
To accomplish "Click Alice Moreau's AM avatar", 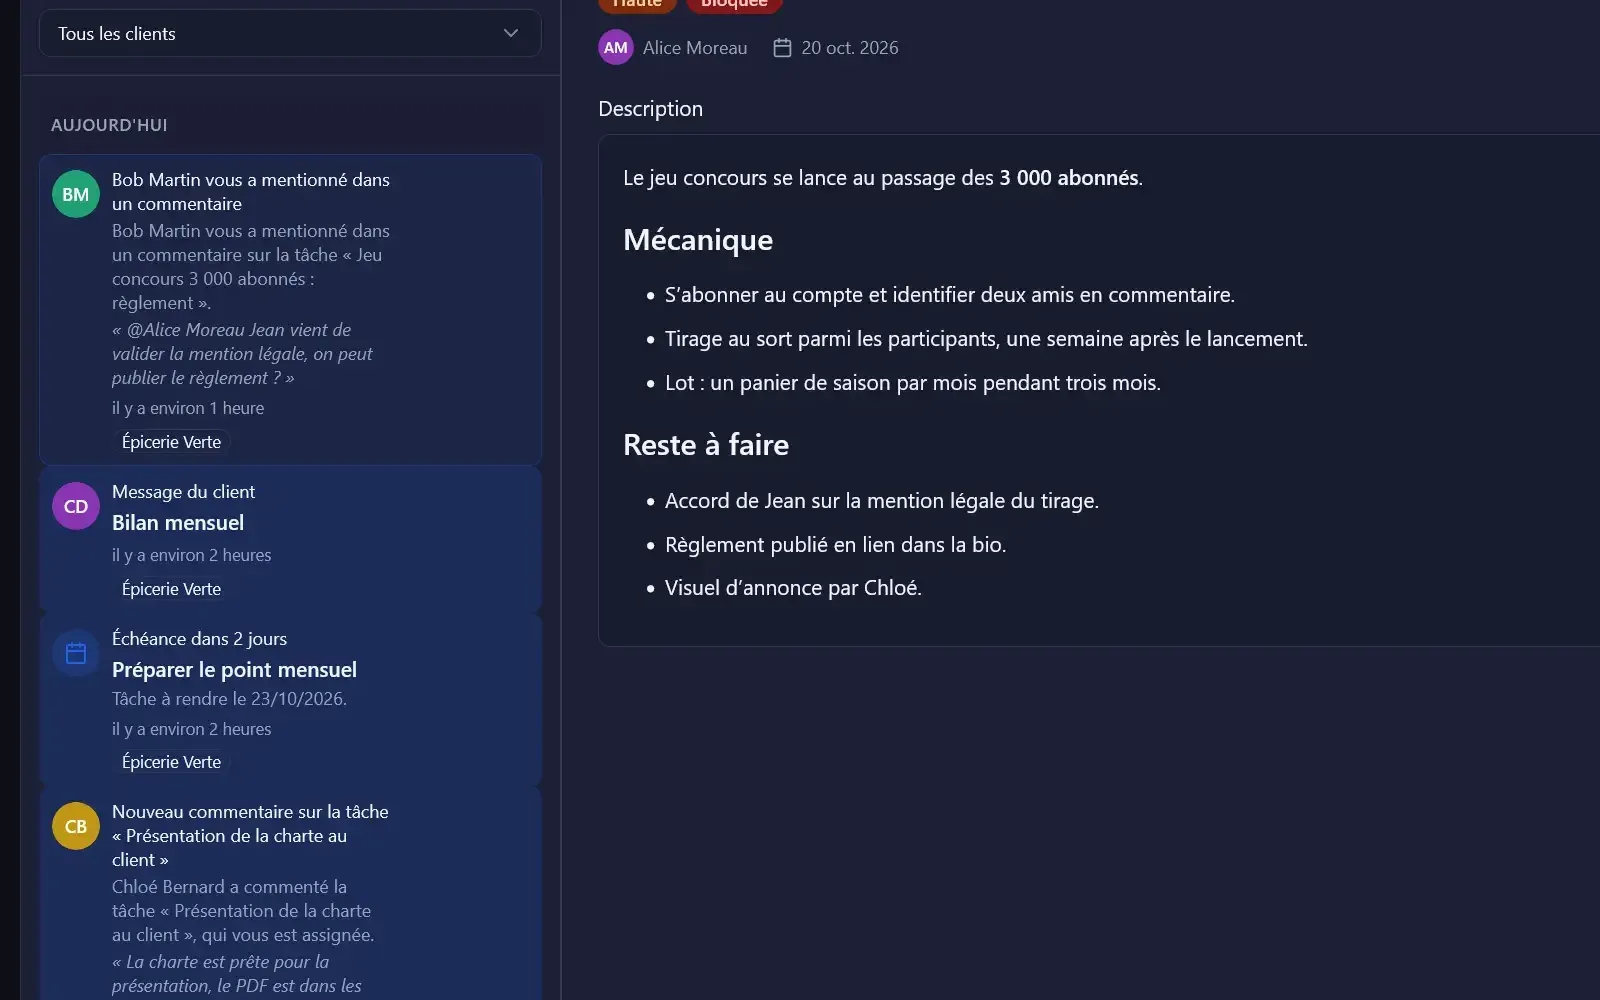I will click(616, 47).
